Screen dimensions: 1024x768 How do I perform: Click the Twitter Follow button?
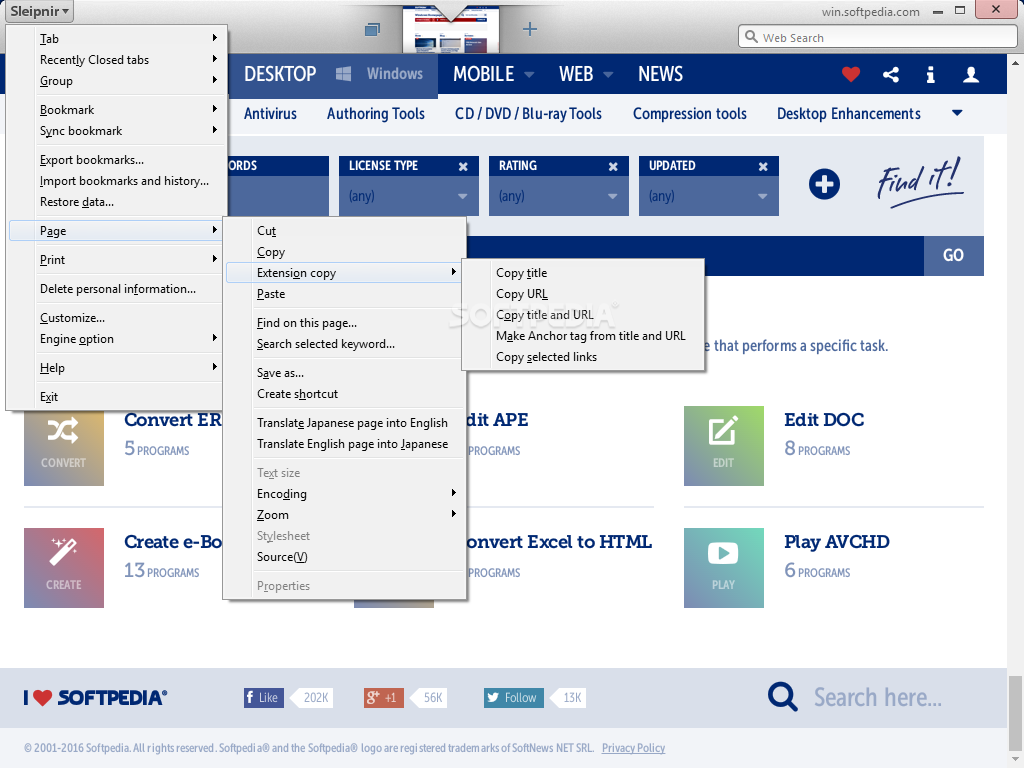[514, 697]
